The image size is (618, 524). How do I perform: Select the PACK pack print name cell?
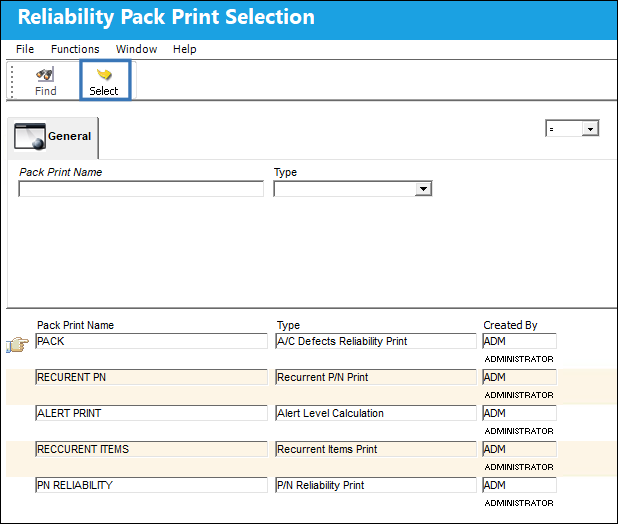click(x=151, y=341)
